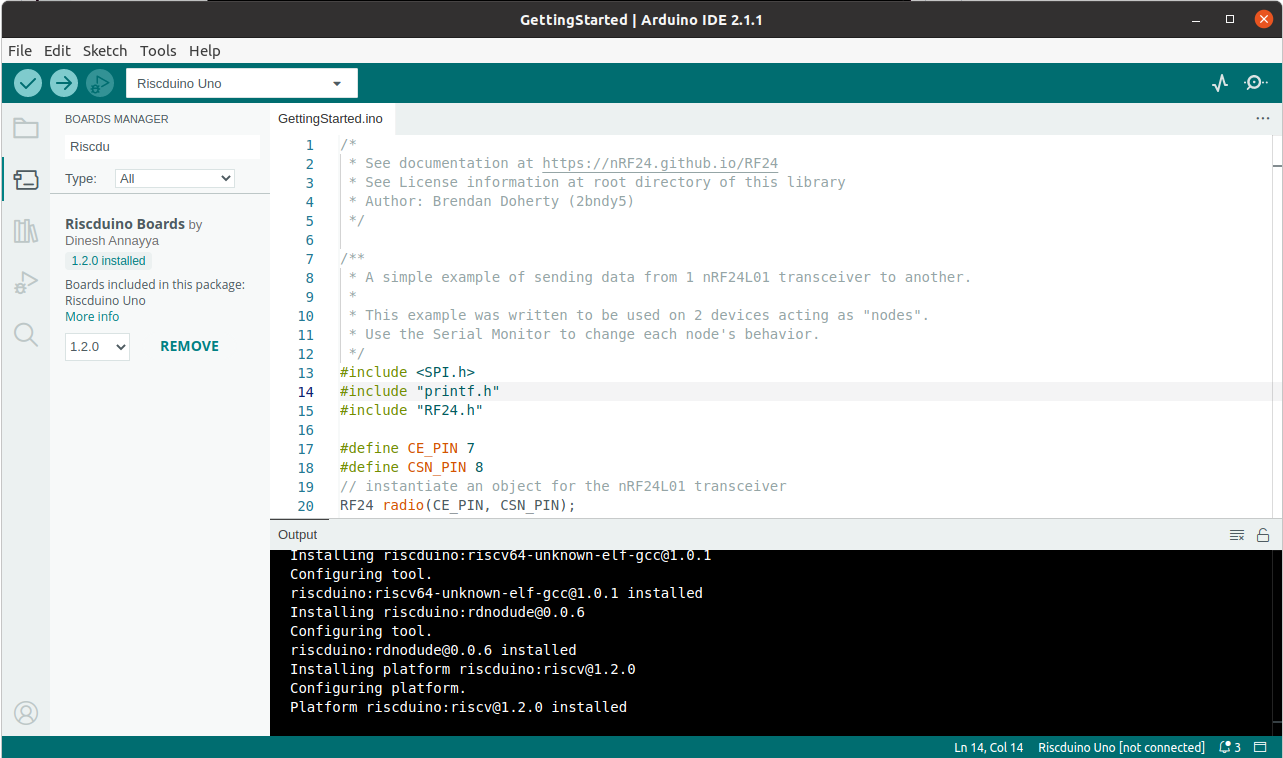Viewport: 1283px width, 758px height.
Task: Click the #include "RF24.h" line
Action: (x=411, y=411)
